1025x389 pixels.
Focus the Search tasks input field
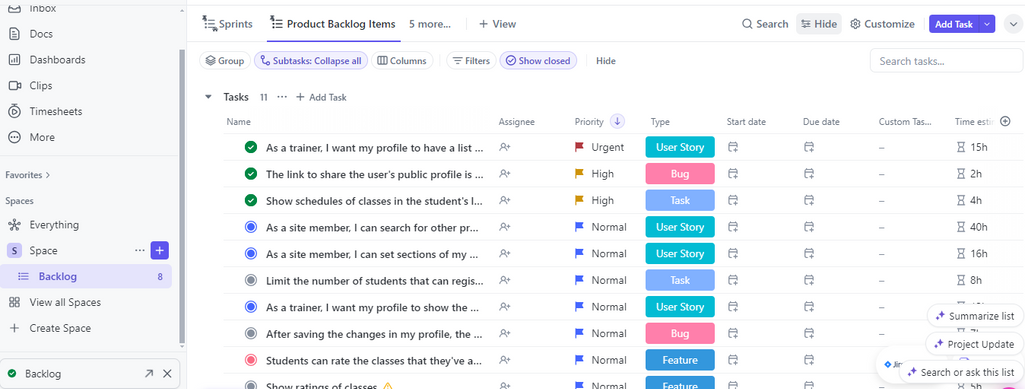[x=946, y=61]
